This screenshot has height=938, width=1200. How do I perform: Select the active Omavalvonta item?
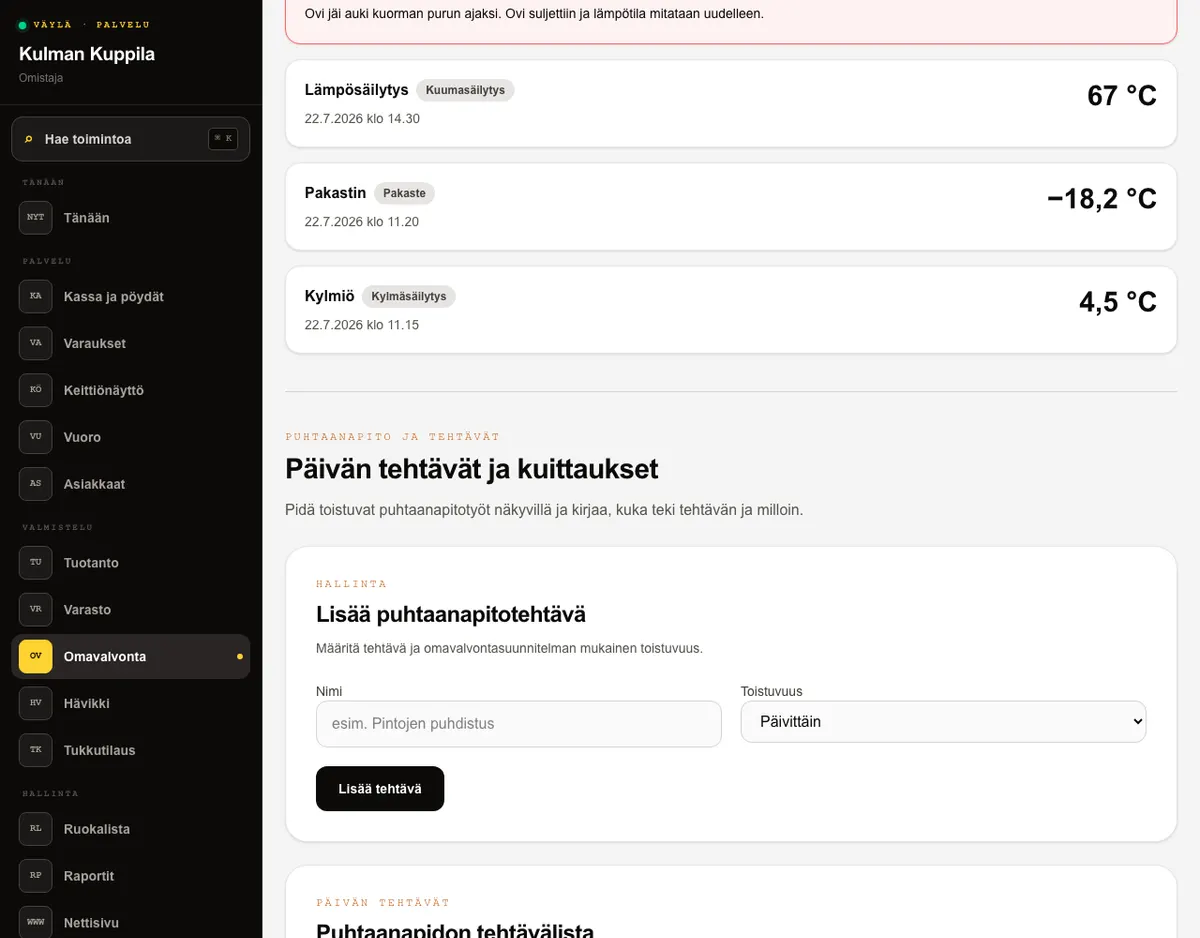131,656
